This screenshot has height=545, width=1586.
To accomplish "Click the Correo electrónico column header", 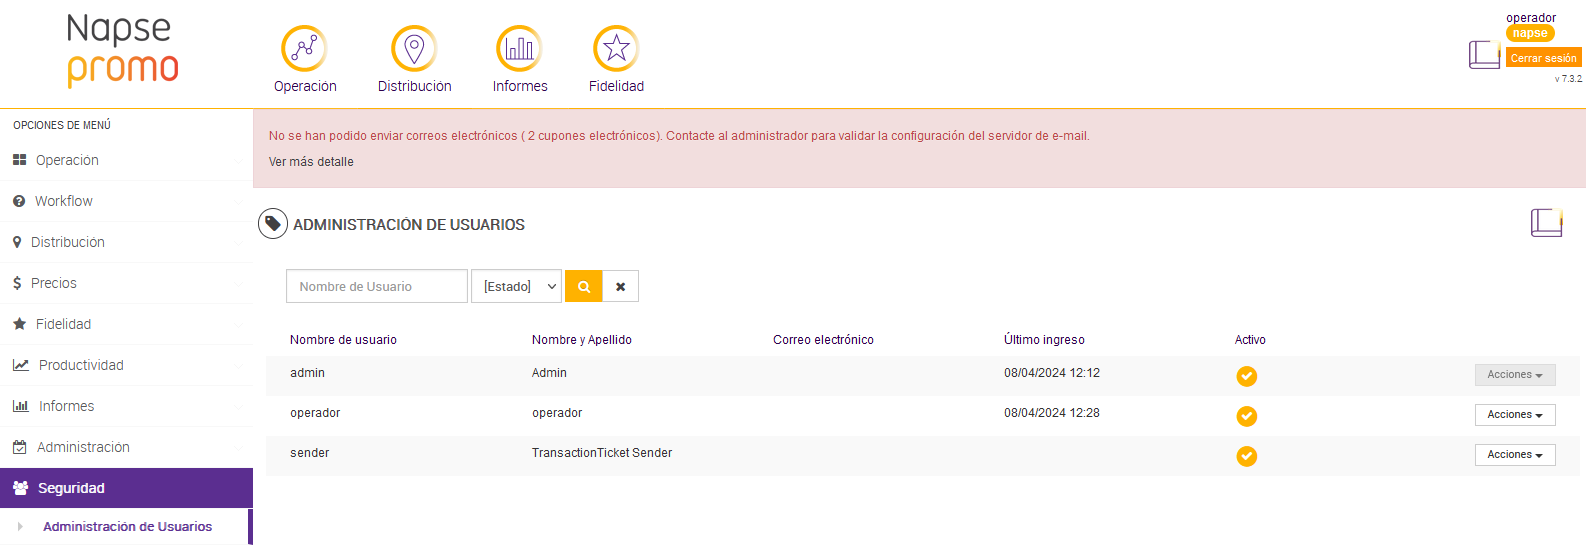I will [823, 340].
